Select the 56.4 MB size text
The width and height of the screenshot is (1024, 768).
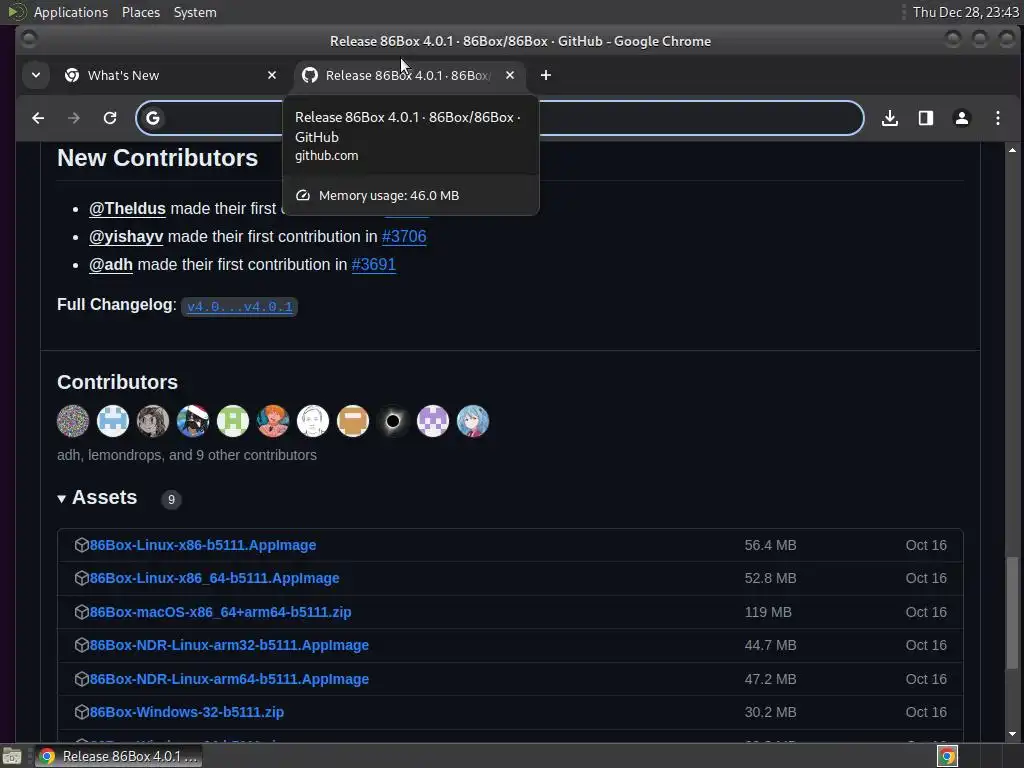[770, 545]
